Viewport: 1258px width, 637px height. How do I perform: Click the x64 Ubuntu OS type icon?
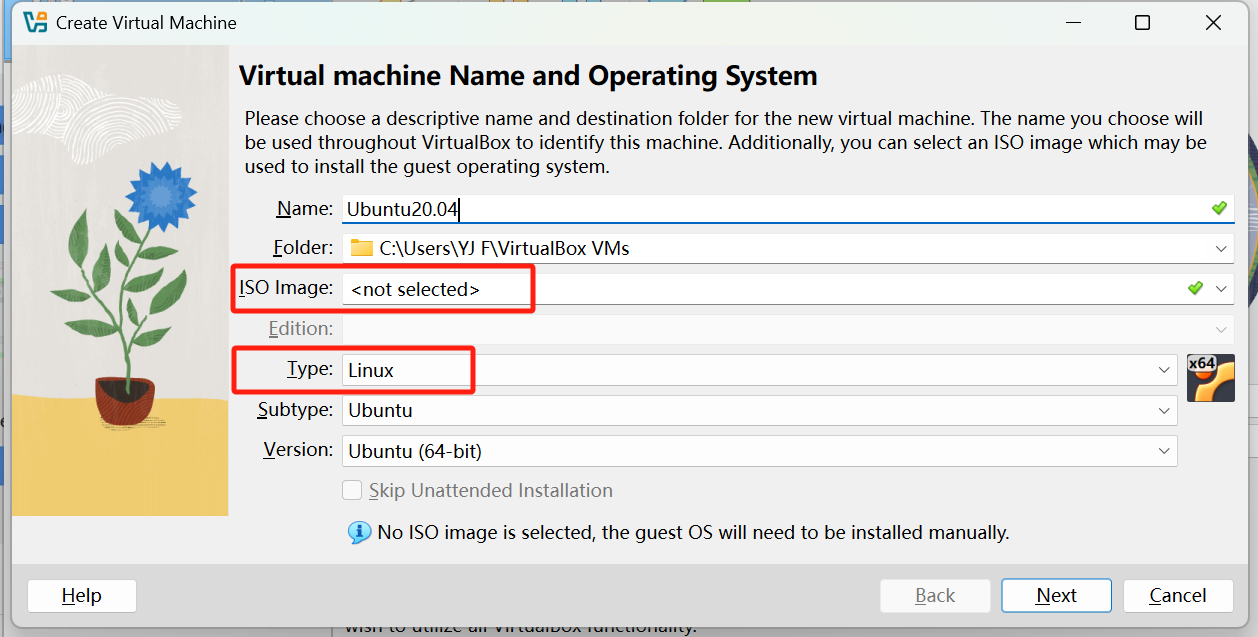(1210, 378)
